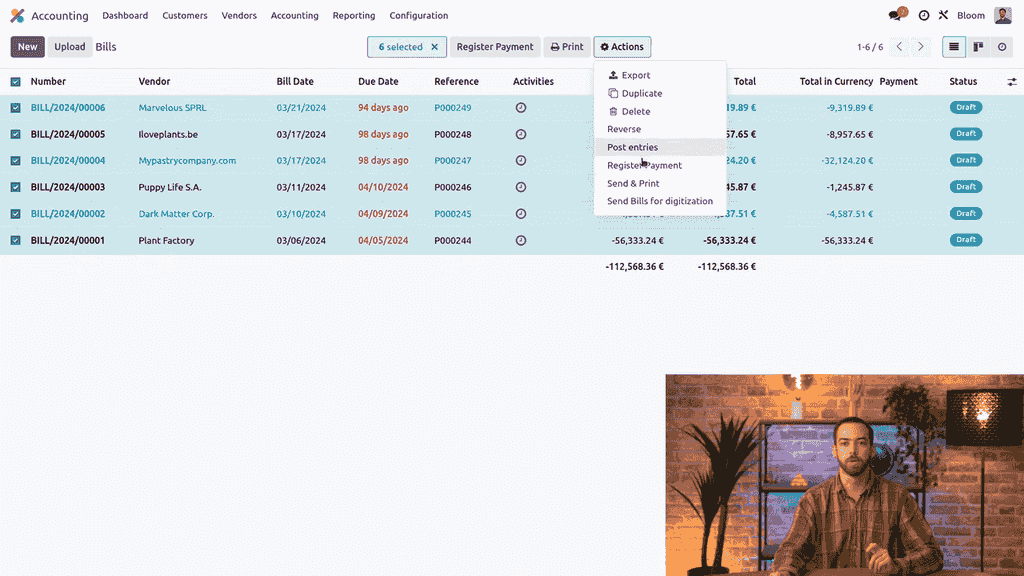The height and width of the screenshot is (576, 1024).
Task: Switch to kanban view
Action: pos(979,47)
